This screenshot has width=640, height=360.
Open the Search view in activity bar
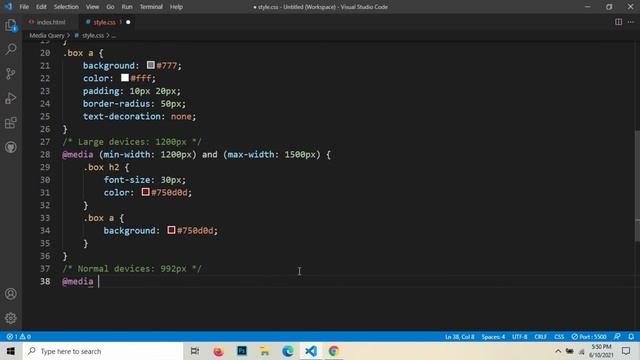click(11, 49)
